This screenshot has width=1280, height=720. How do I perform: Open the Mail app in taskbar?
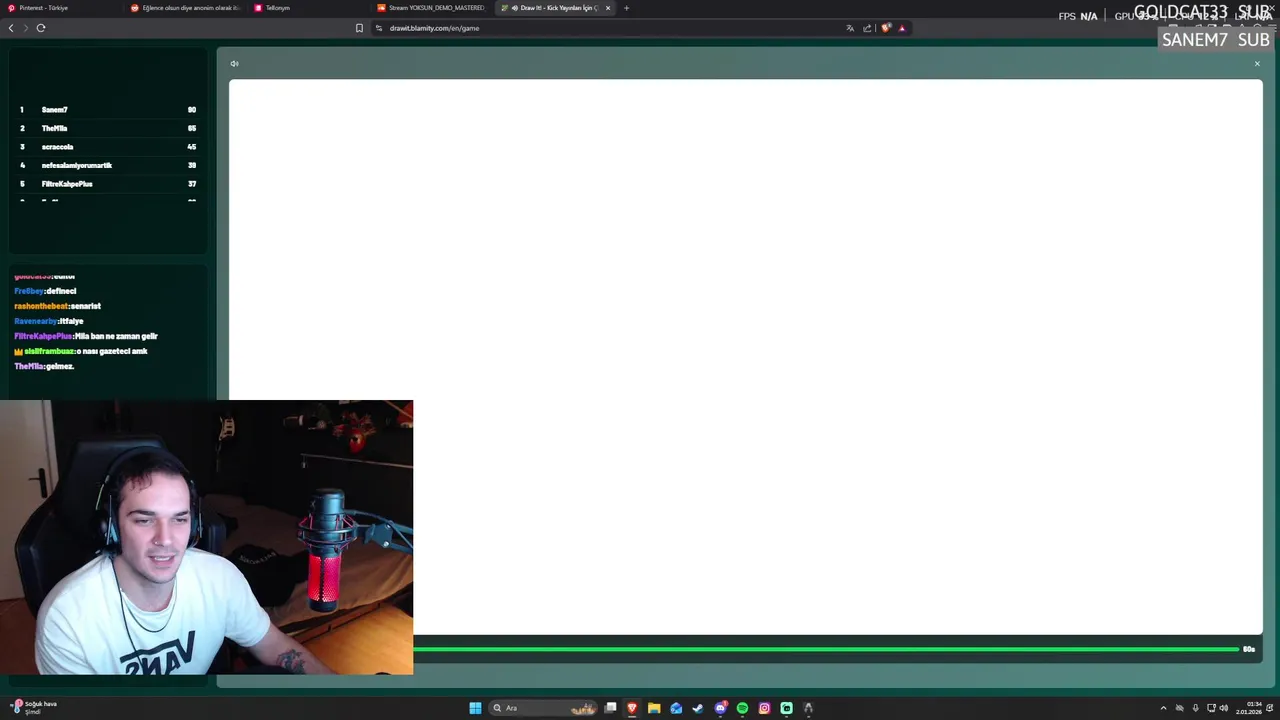click(676, 708)
